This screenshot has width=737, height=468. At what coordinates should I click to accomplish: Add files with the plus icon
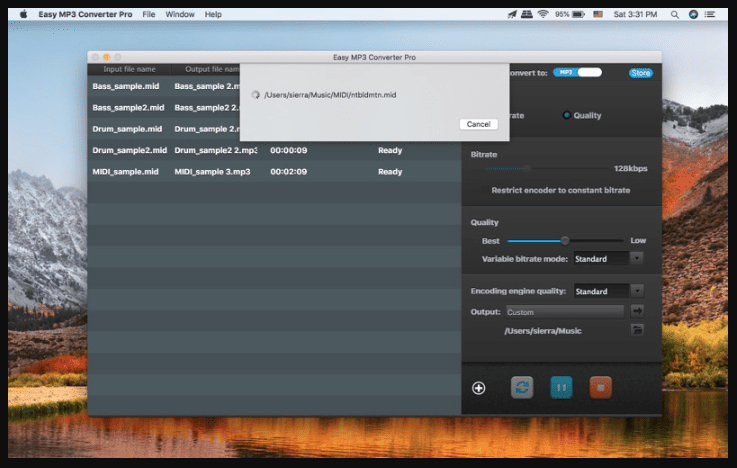(478, 388)
